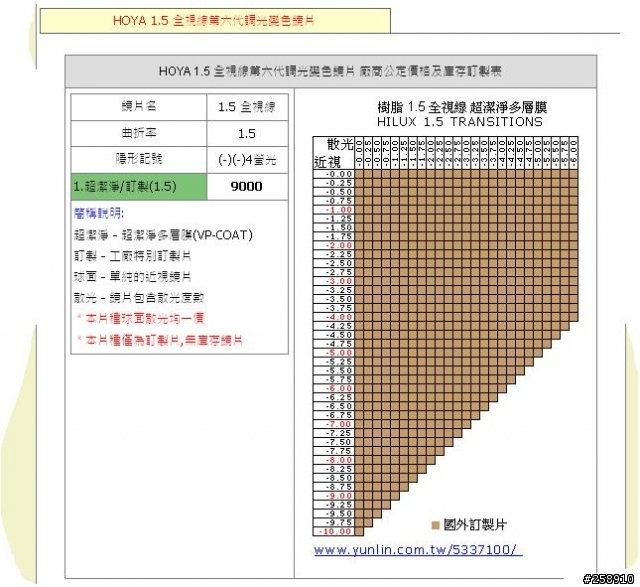Click the red note 本片種僅為訂製片,無庫存鏡片
This screenshot has width=640, height=587.
click(x=160, y=340)
